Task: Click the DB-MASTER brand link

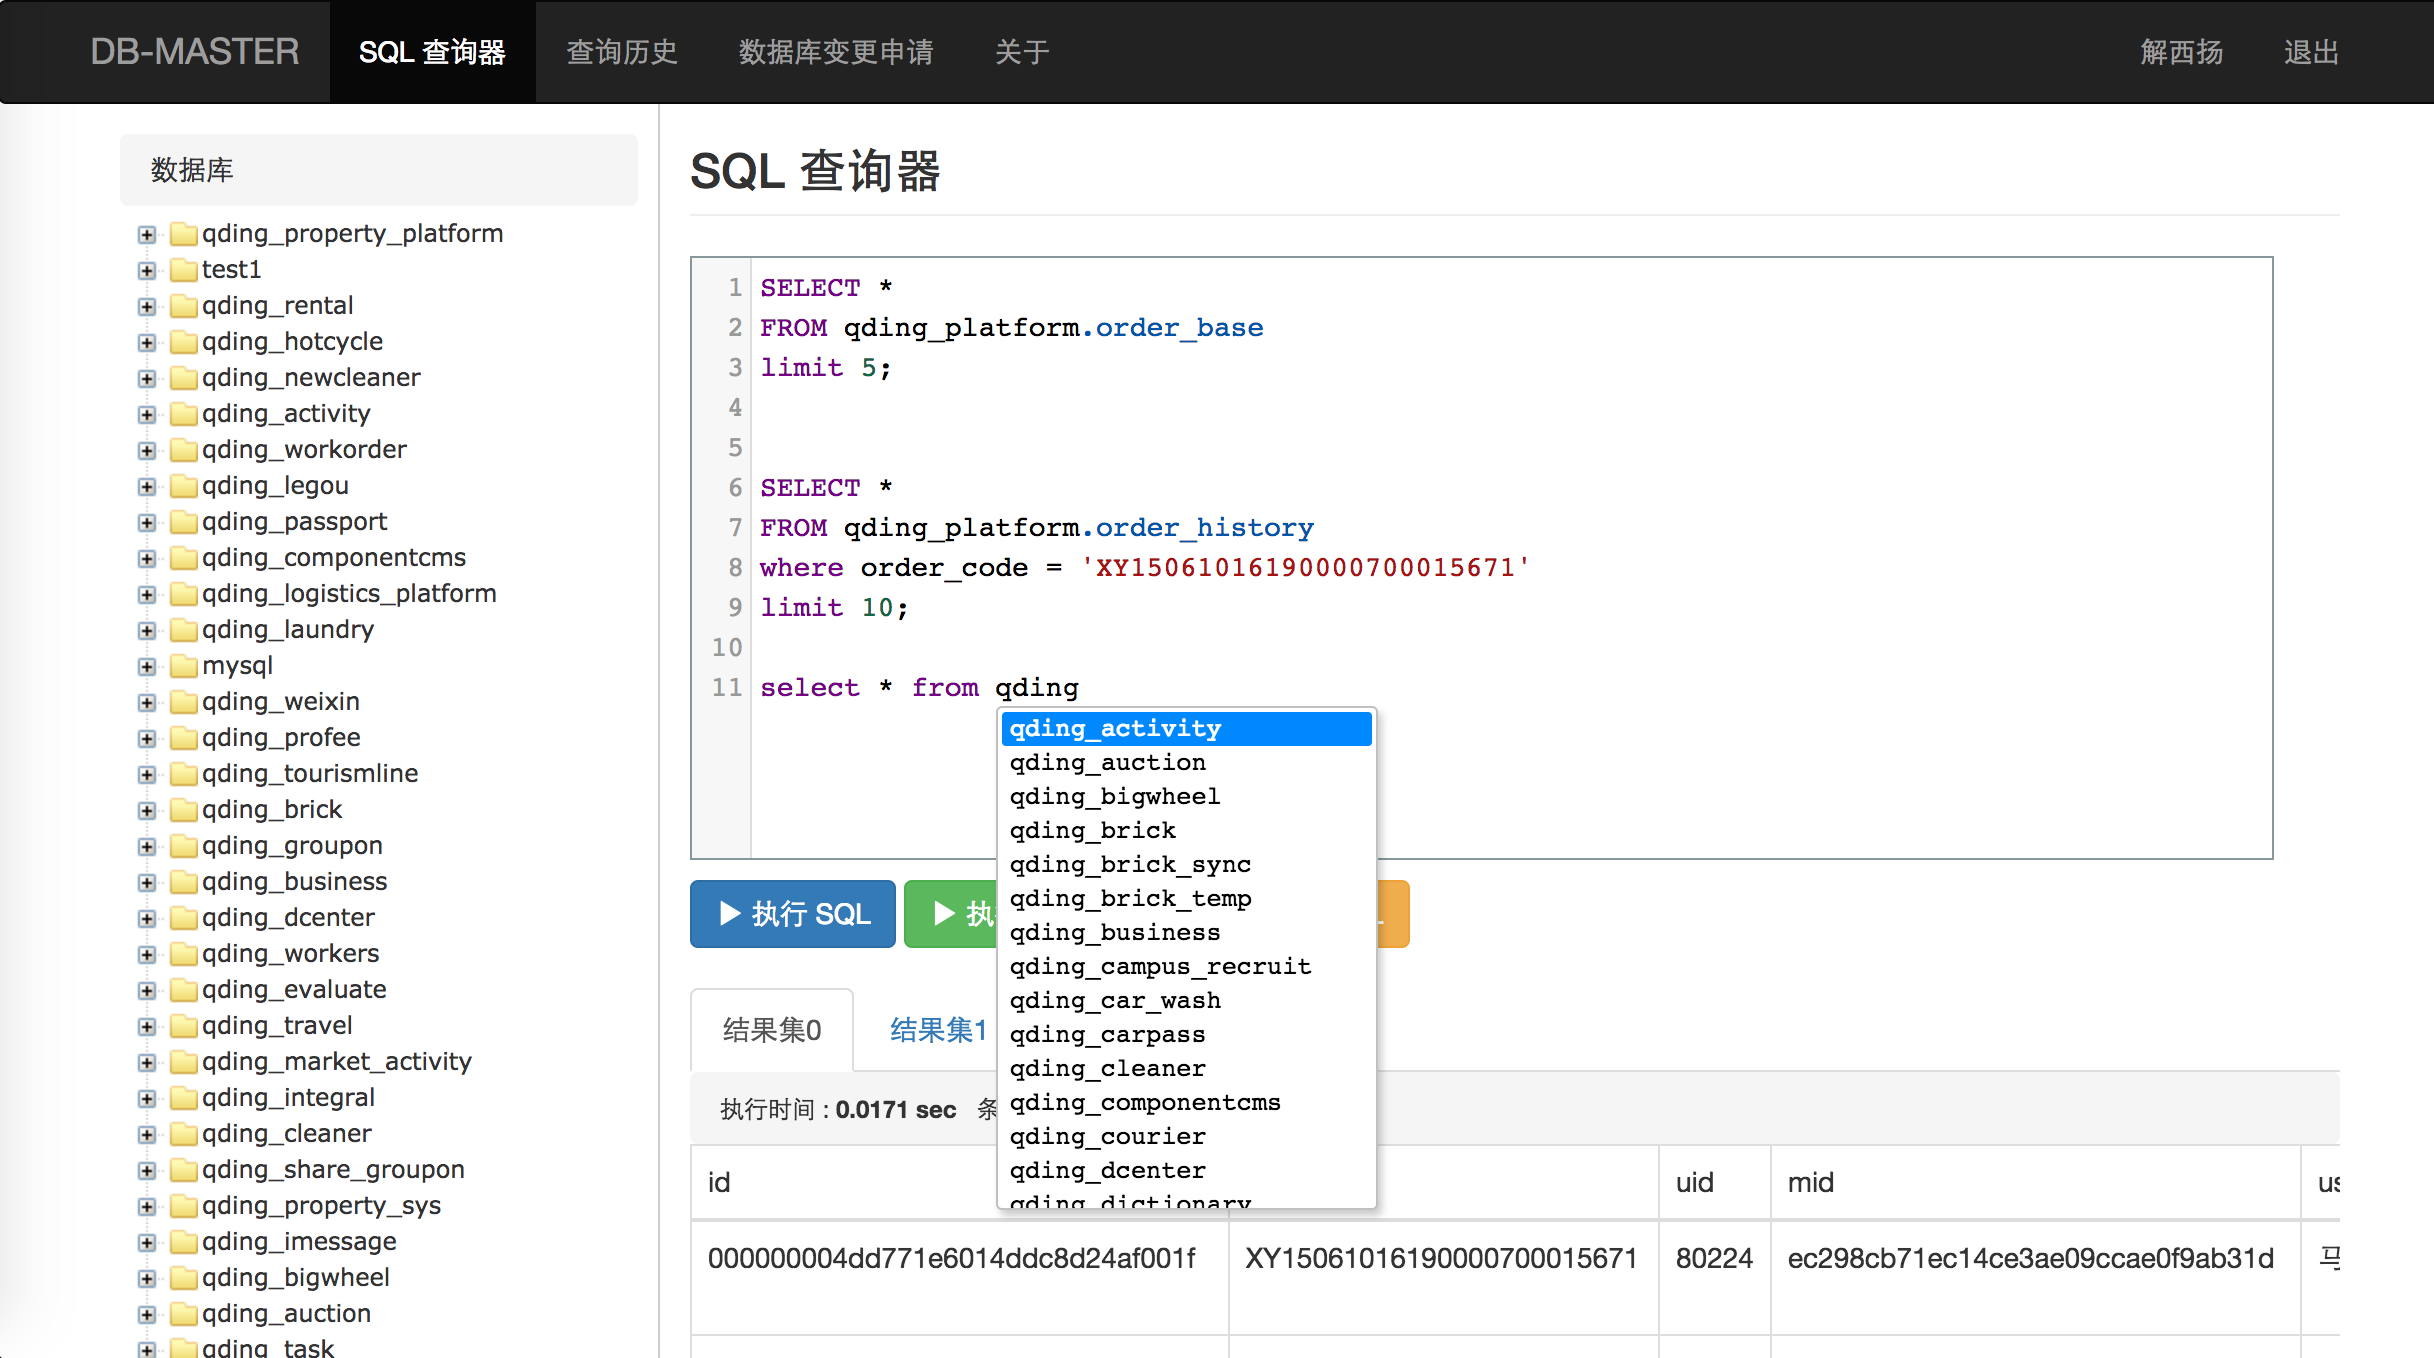Action: point(195,52)
